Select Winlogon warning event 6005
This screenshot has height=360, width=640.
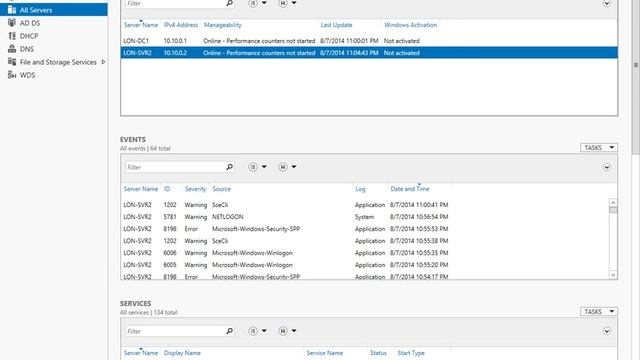(x=364, y=265)
